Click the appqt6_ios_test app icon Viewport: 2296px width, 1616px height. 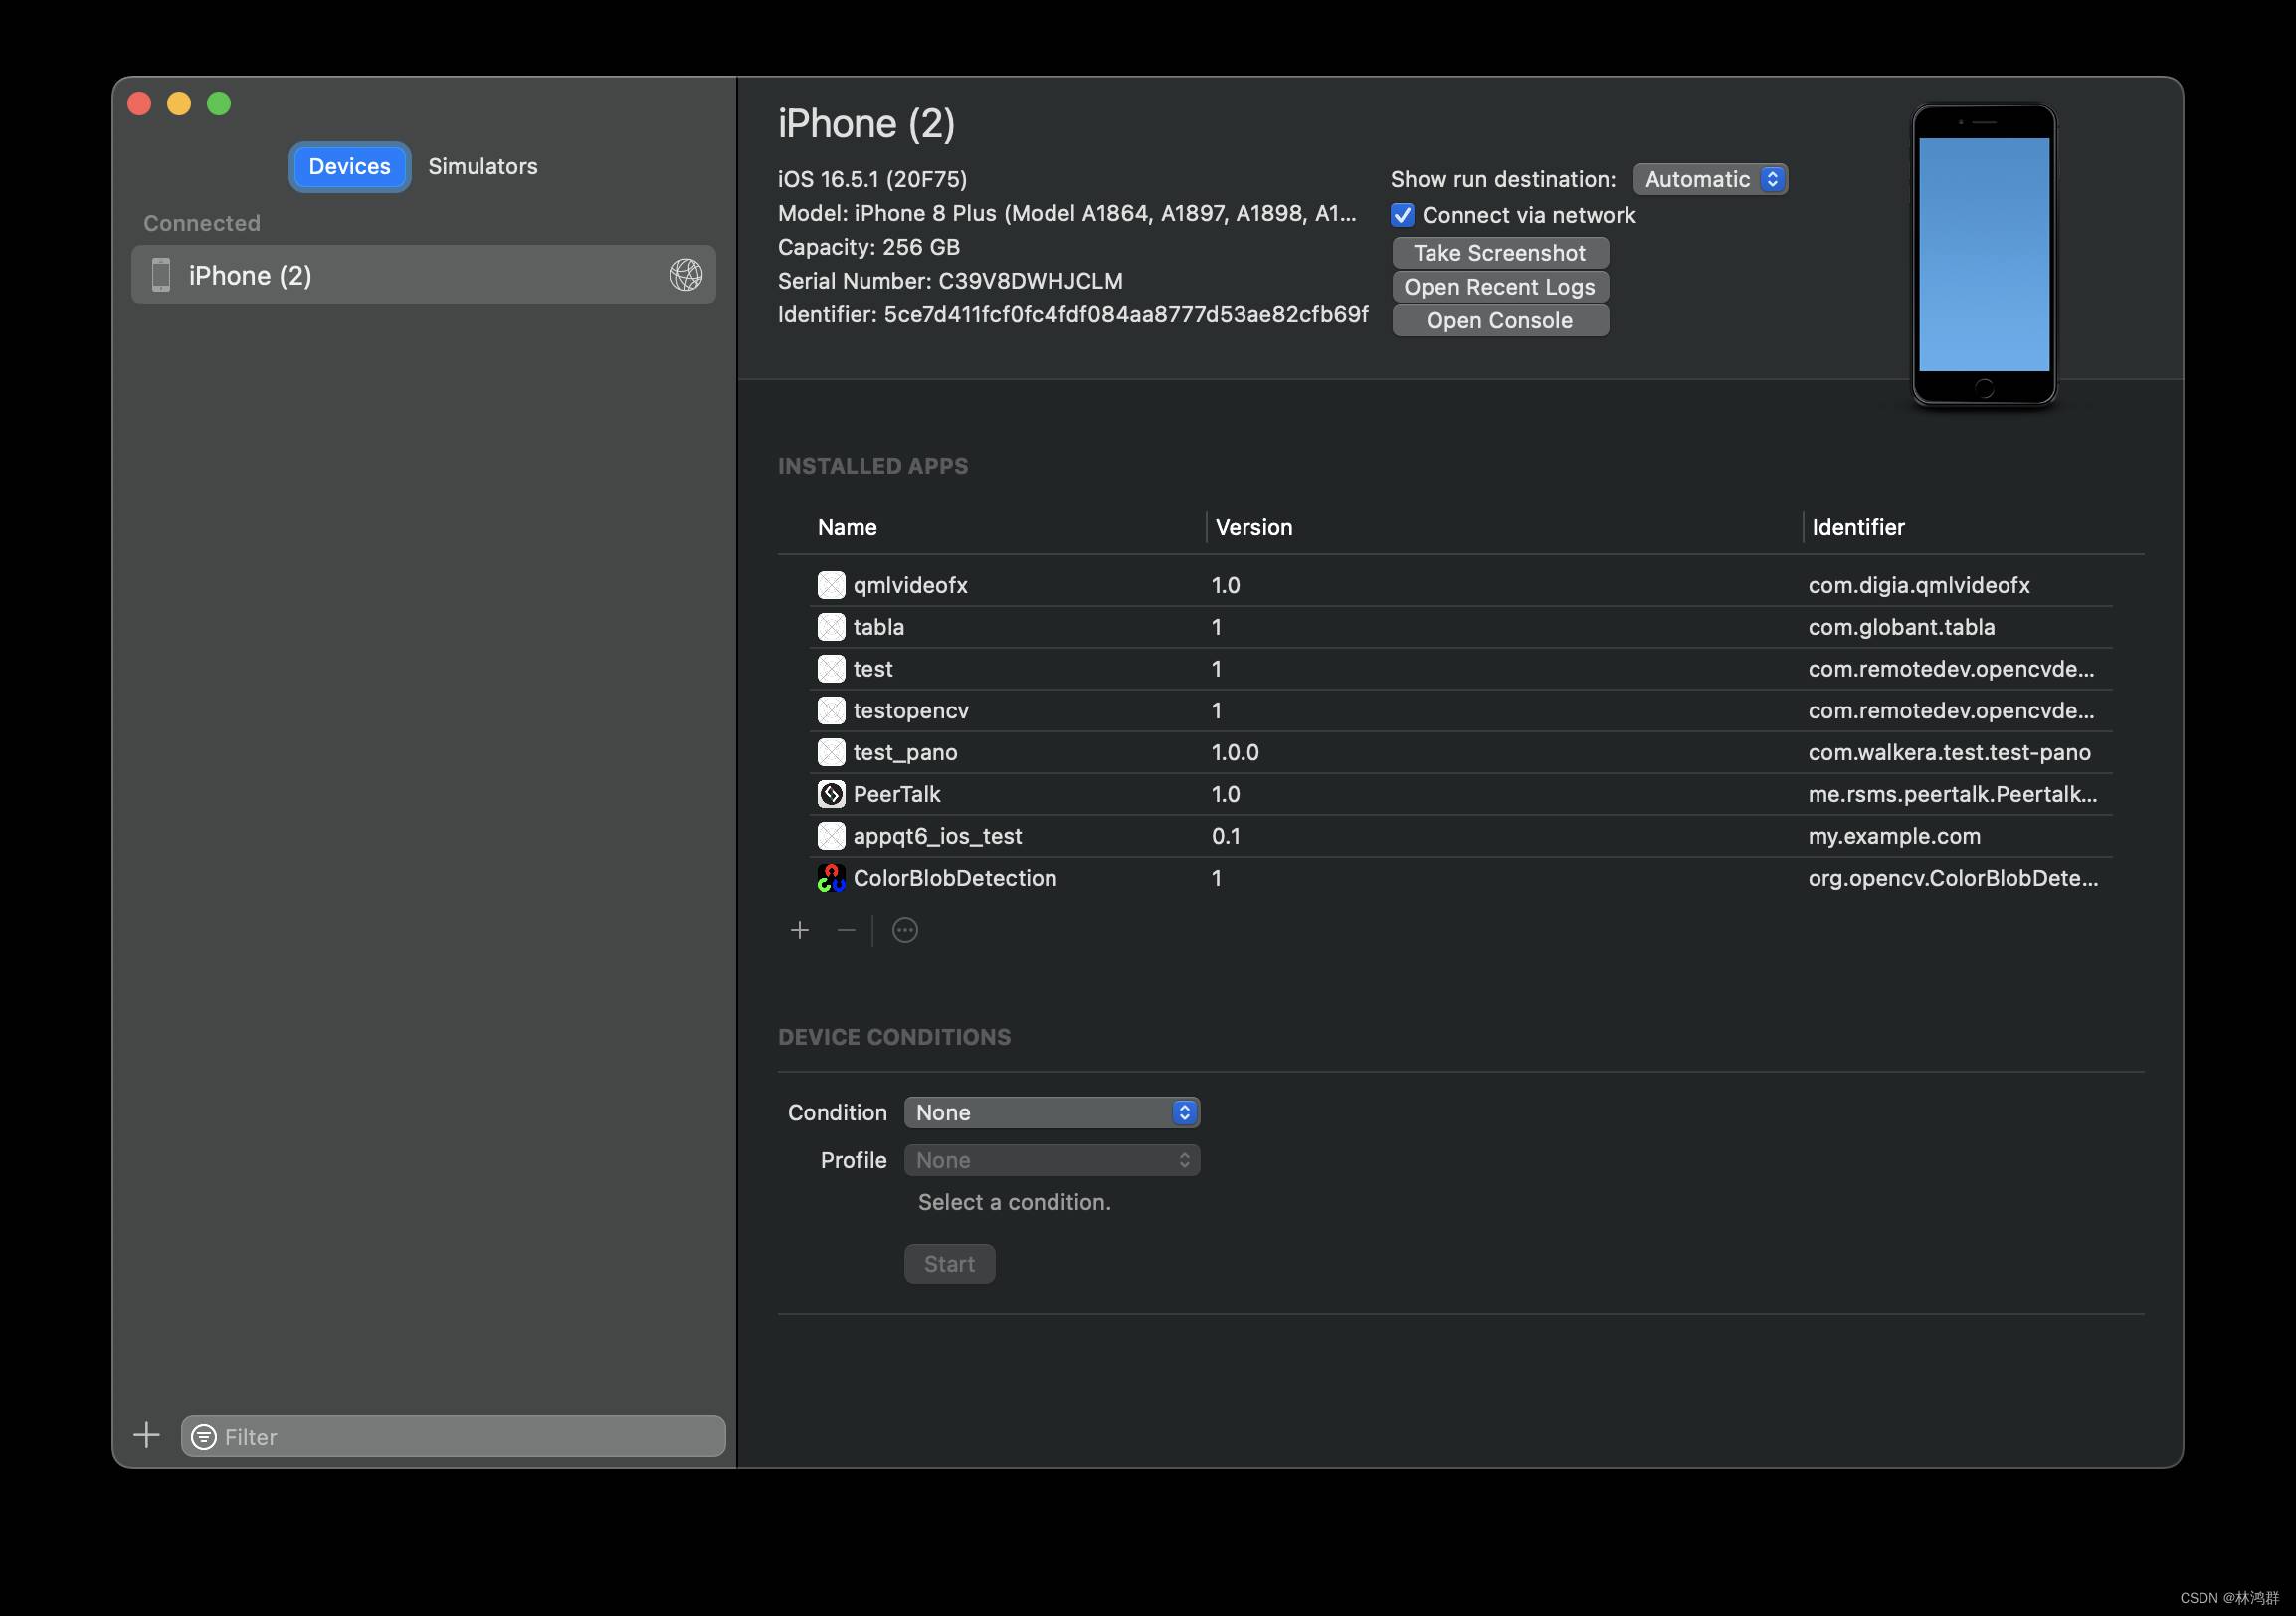831,836
